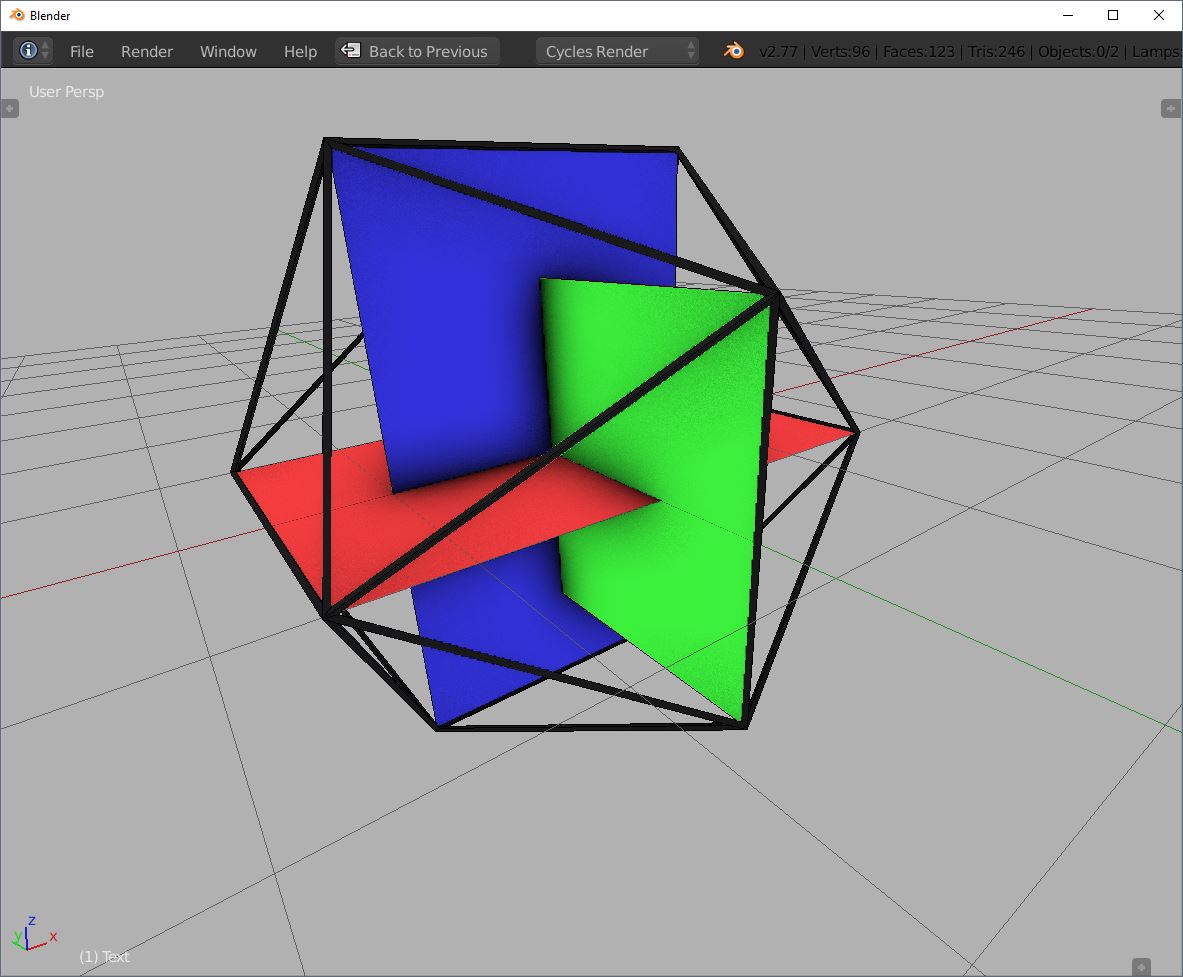Click the back-arrow icon inside Back to Previous
This screenshot has width=1183, height=977.
(351, 51)
